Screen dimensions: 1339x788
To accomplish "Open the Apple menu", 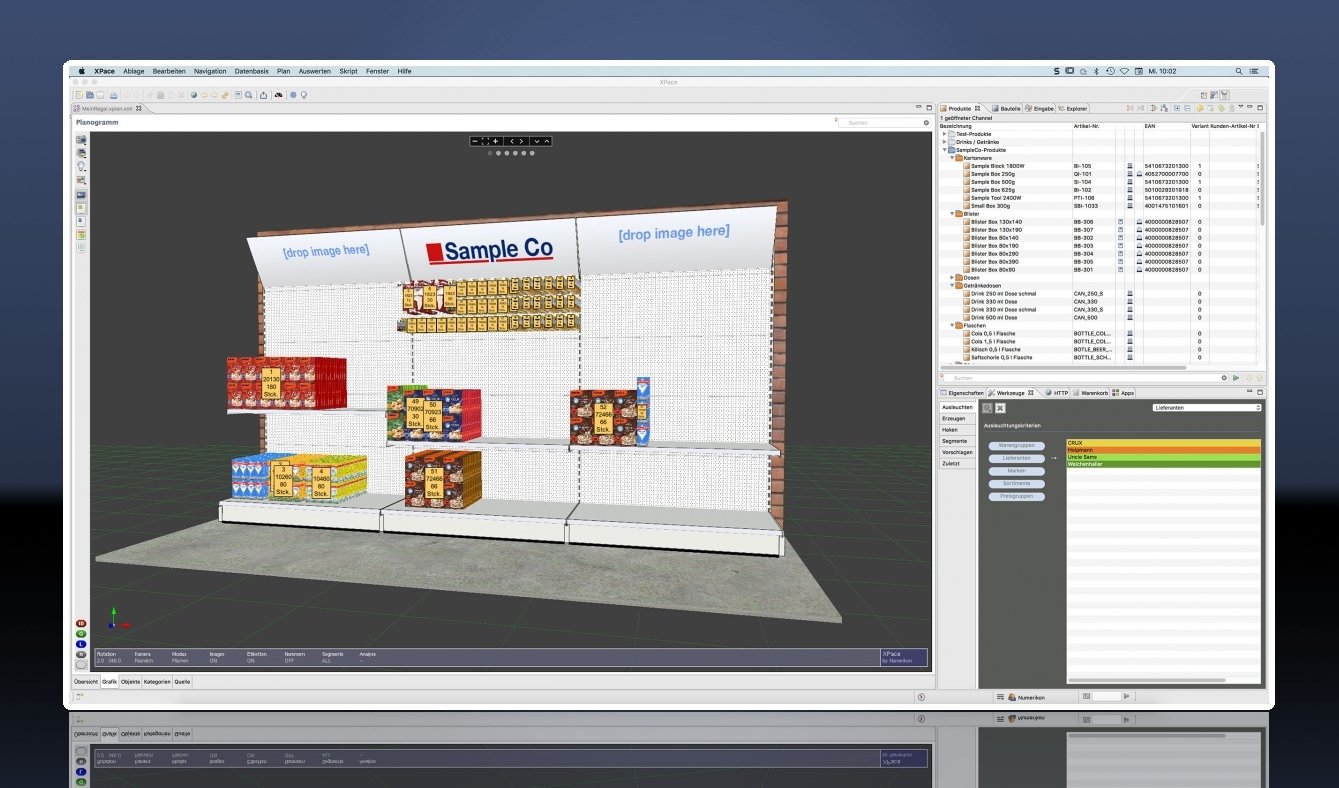I will click(80, 72).
